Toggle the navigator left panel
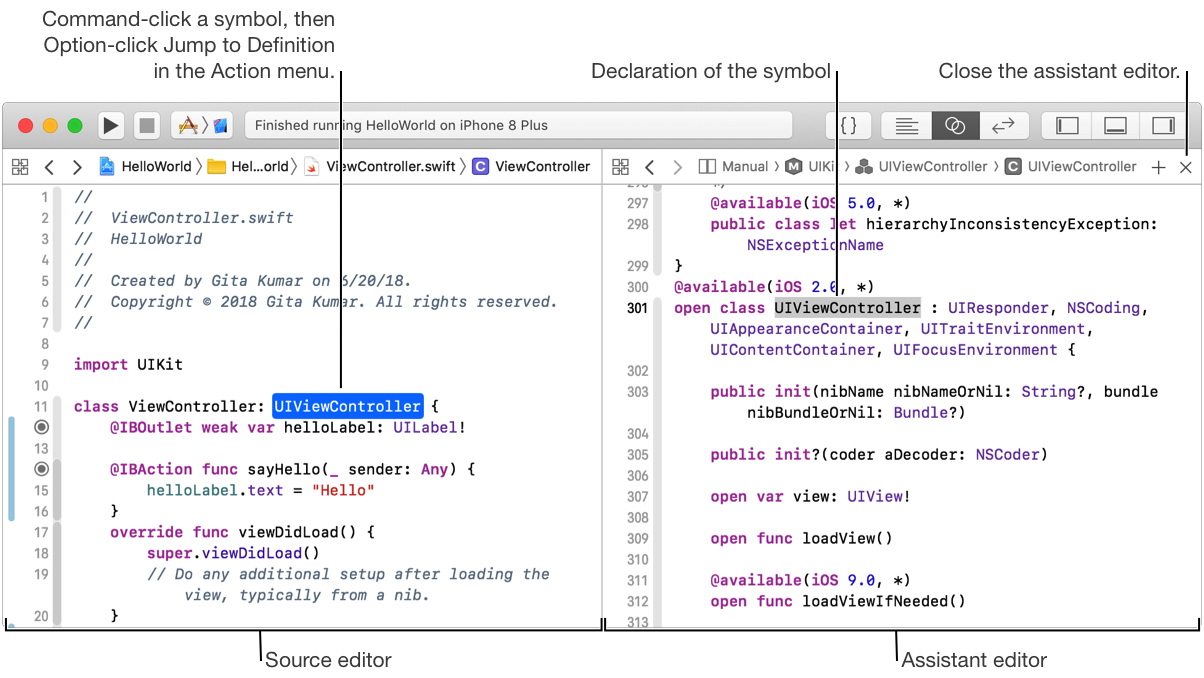Image resolution: width=1204 pixels, height=678 pixels. pos(1067,126)
